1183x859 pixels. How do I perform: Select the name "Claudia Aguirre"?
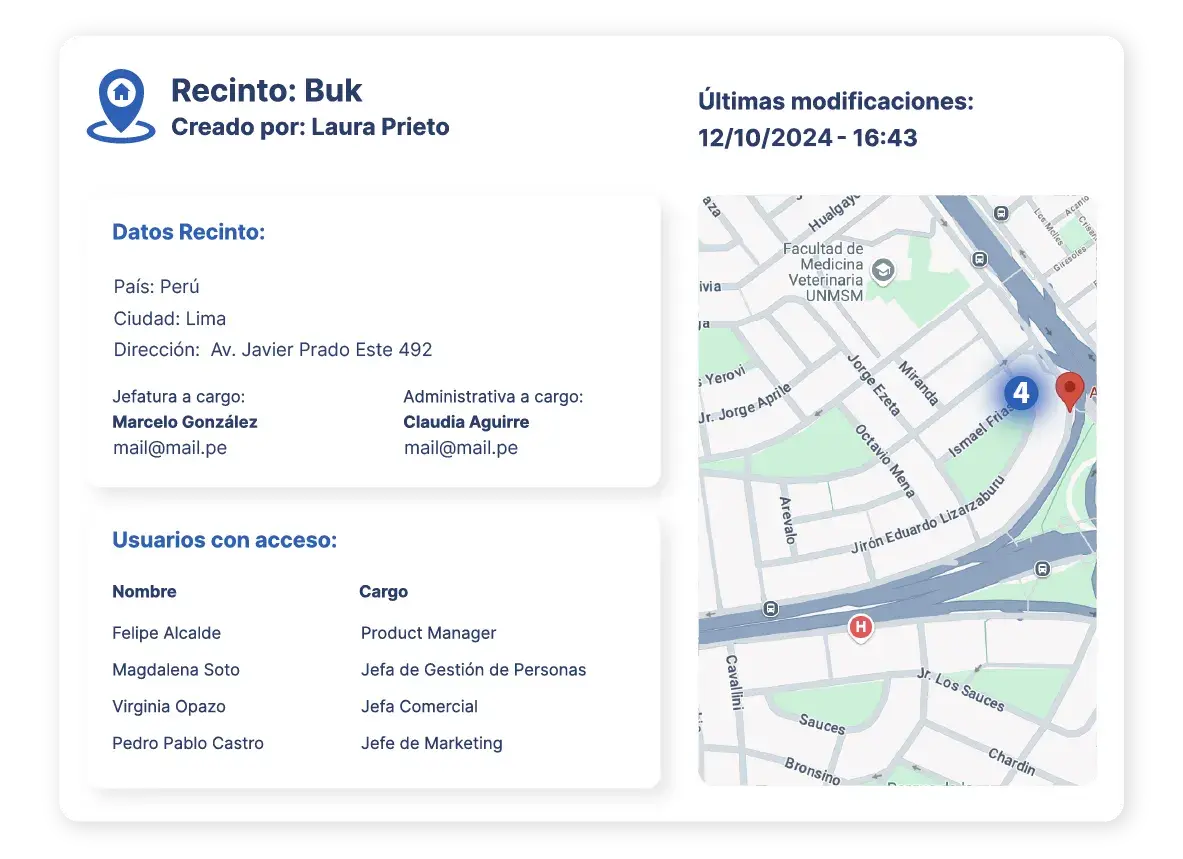pos(466,422)
